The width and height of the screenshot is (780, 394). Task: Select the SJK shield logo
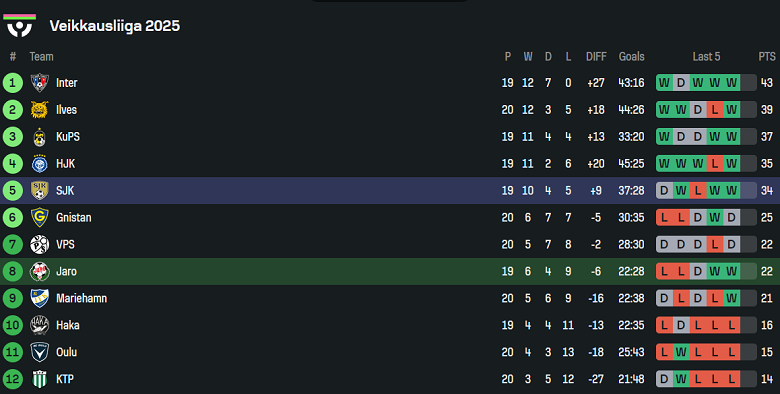click(39, 190)
